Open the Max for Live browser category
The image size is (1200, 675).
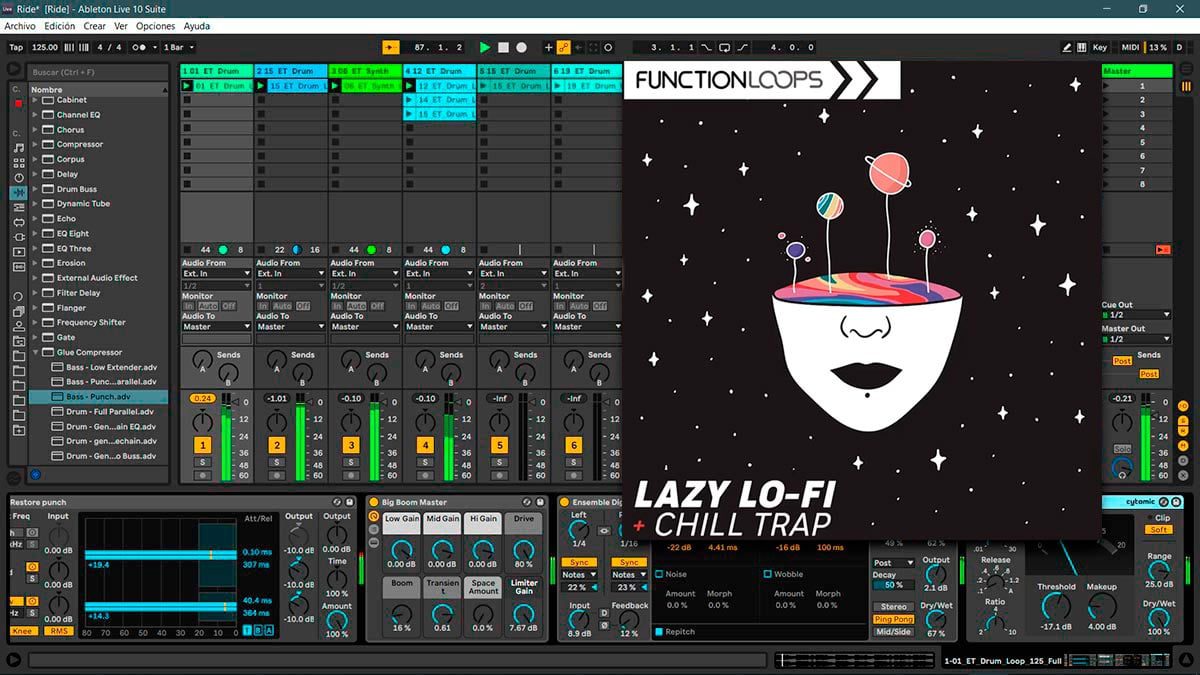18,222
